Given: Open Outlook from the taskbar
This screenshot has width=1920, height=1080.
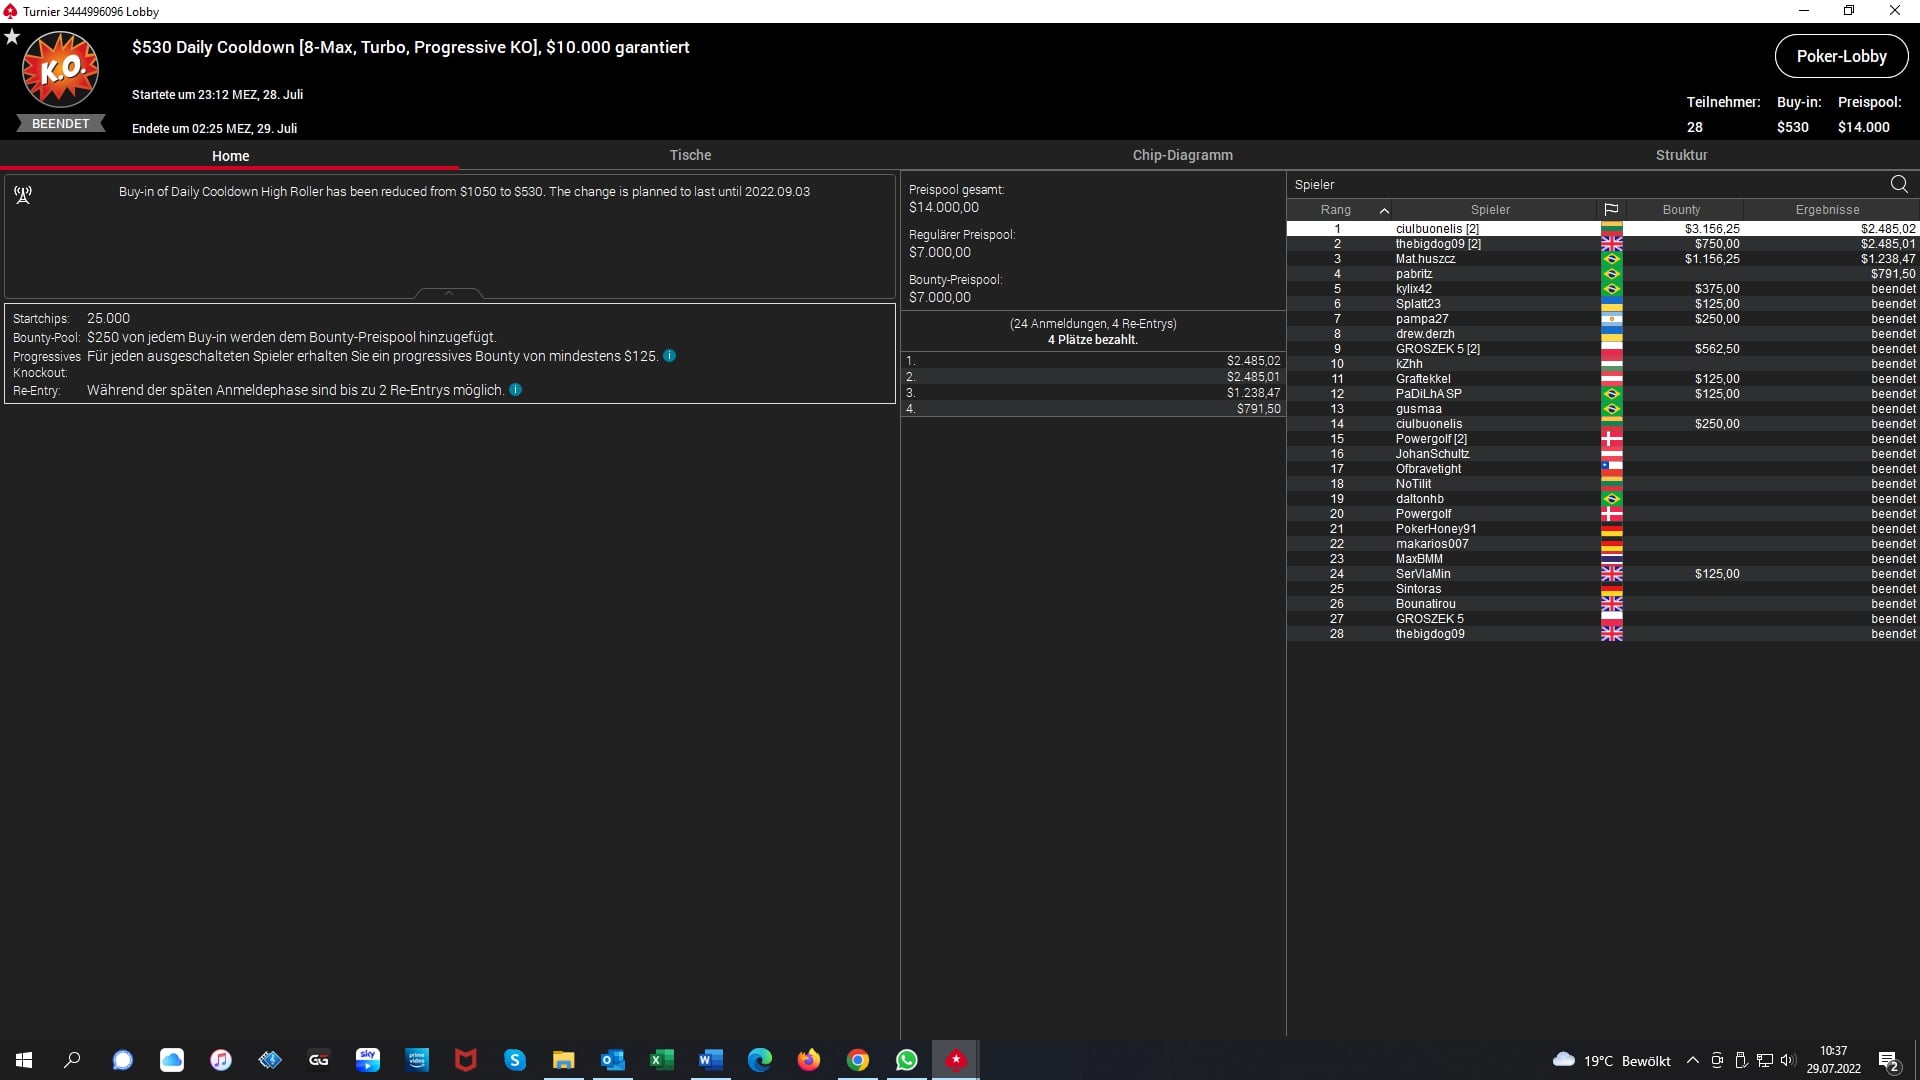Looking at the screenshot, I should pyautogui.click(x=612, y=1060).
